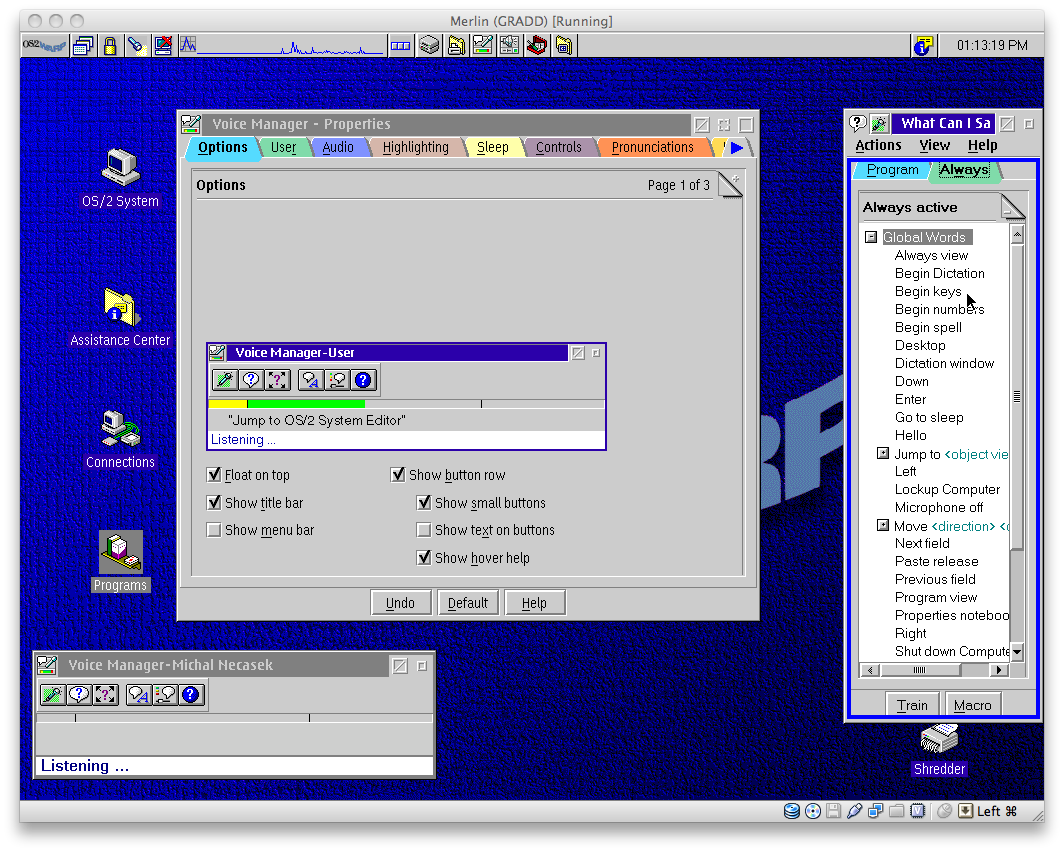Open the View menu in What Can I Say

tap(934, 145)
